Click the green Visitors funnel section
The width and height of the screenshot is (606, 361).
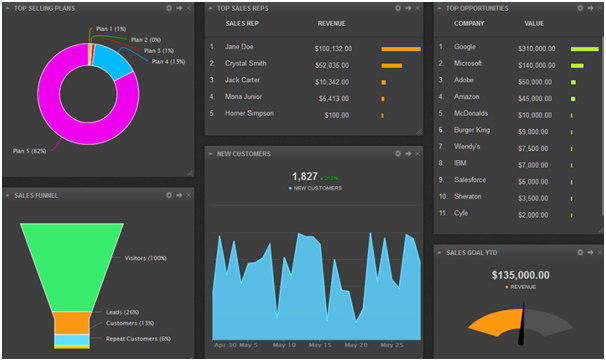[x=72, y=267]
